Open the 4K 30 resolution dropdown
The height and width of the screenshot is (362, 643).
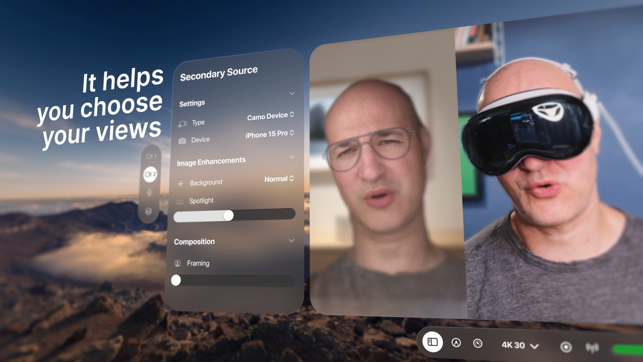[x=520, y=346]
